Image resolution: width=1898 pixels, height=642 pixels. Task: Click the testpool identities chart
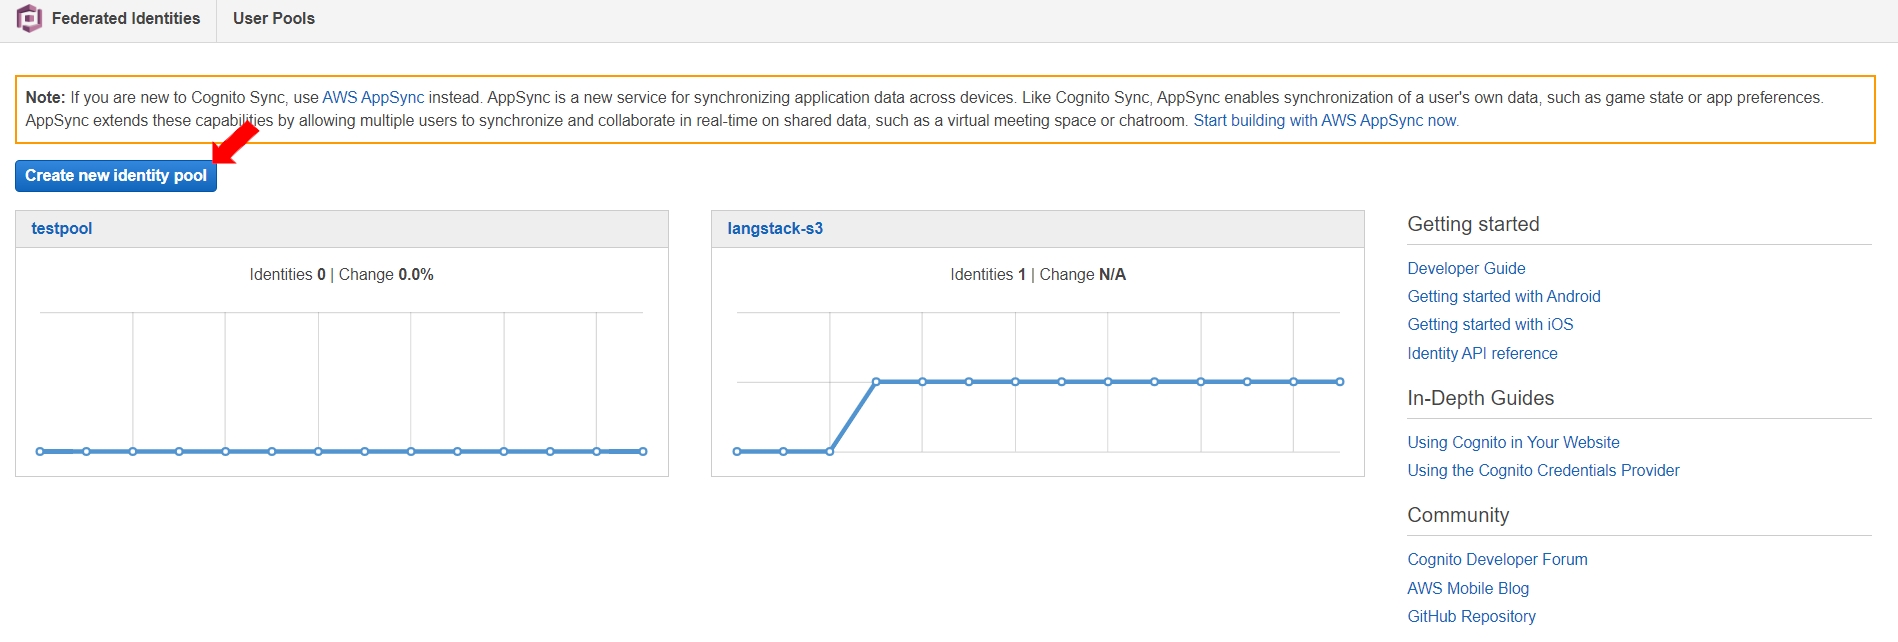(341, 380)
